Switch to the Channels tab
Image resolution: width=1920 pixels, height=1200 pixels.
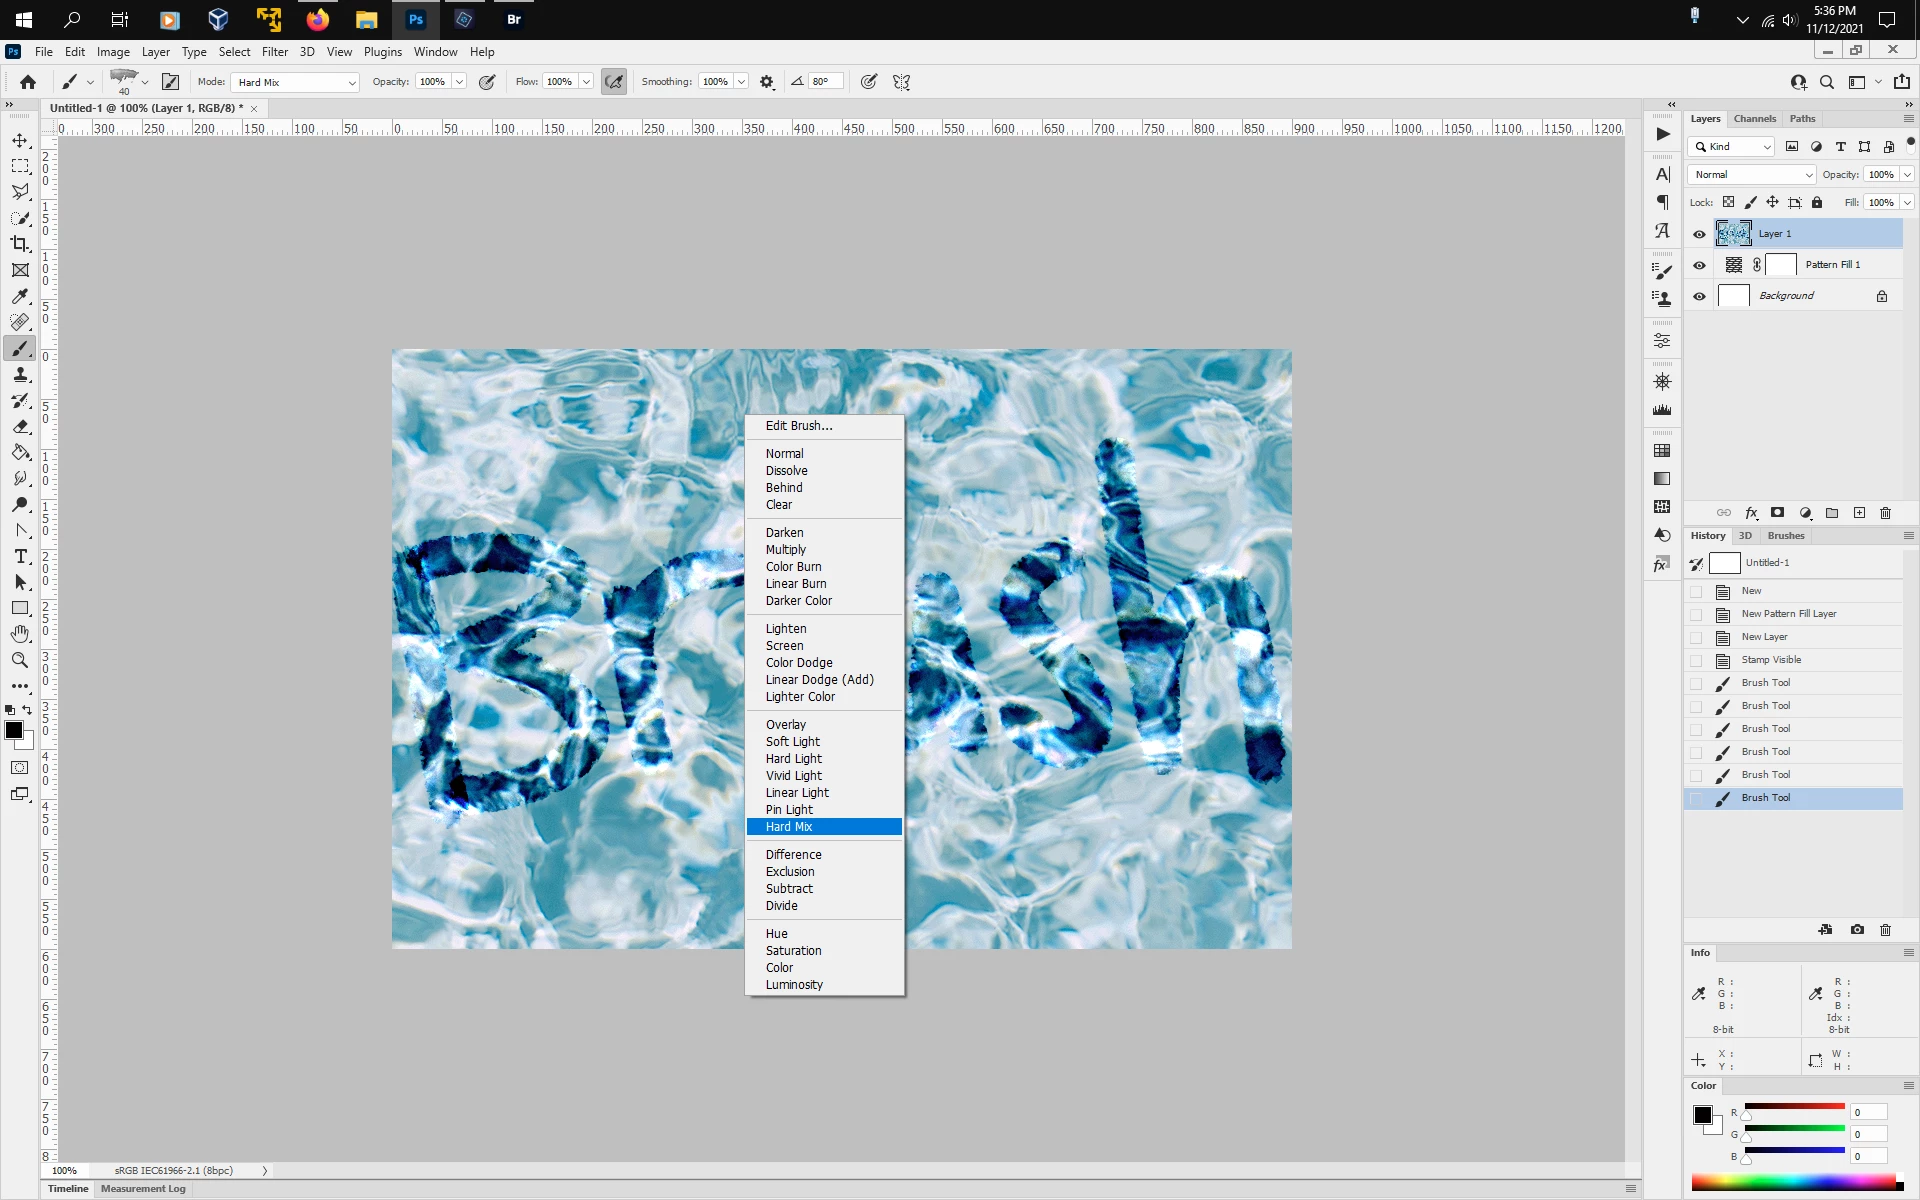1754,118
